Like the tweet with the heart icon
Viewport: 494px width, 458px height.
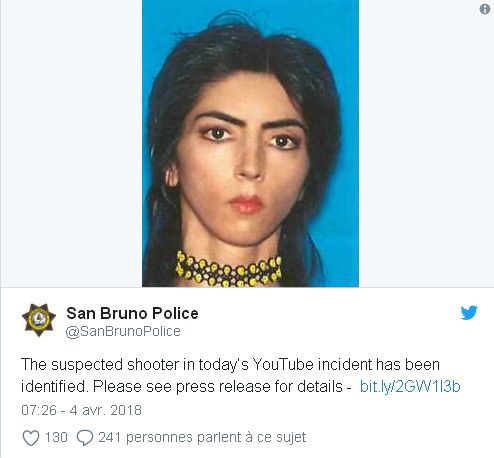pyautogui.click(x=31, y=438)
